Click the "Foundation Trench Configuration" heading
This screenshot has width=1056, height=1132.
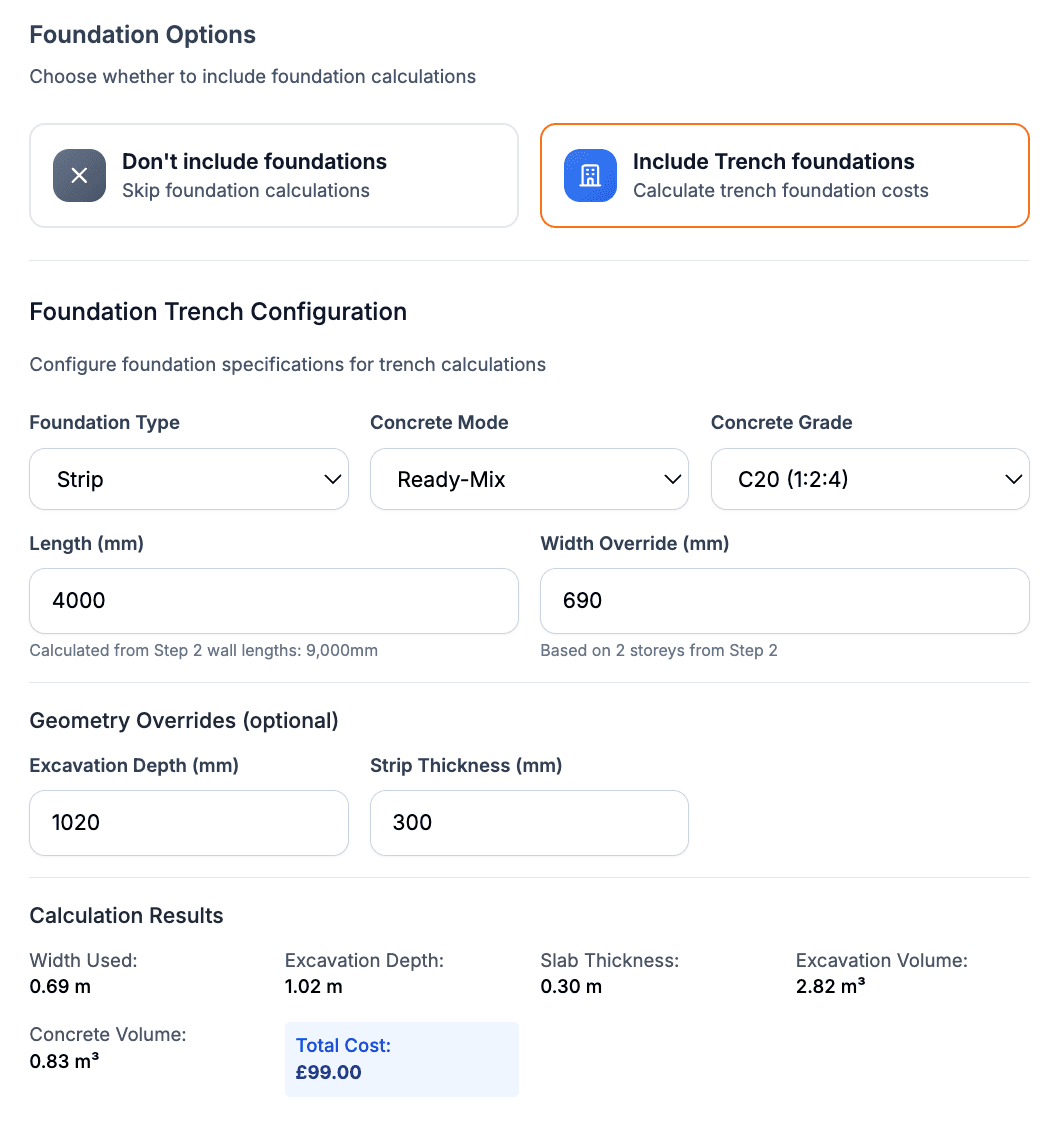click(x=218, y=312)
